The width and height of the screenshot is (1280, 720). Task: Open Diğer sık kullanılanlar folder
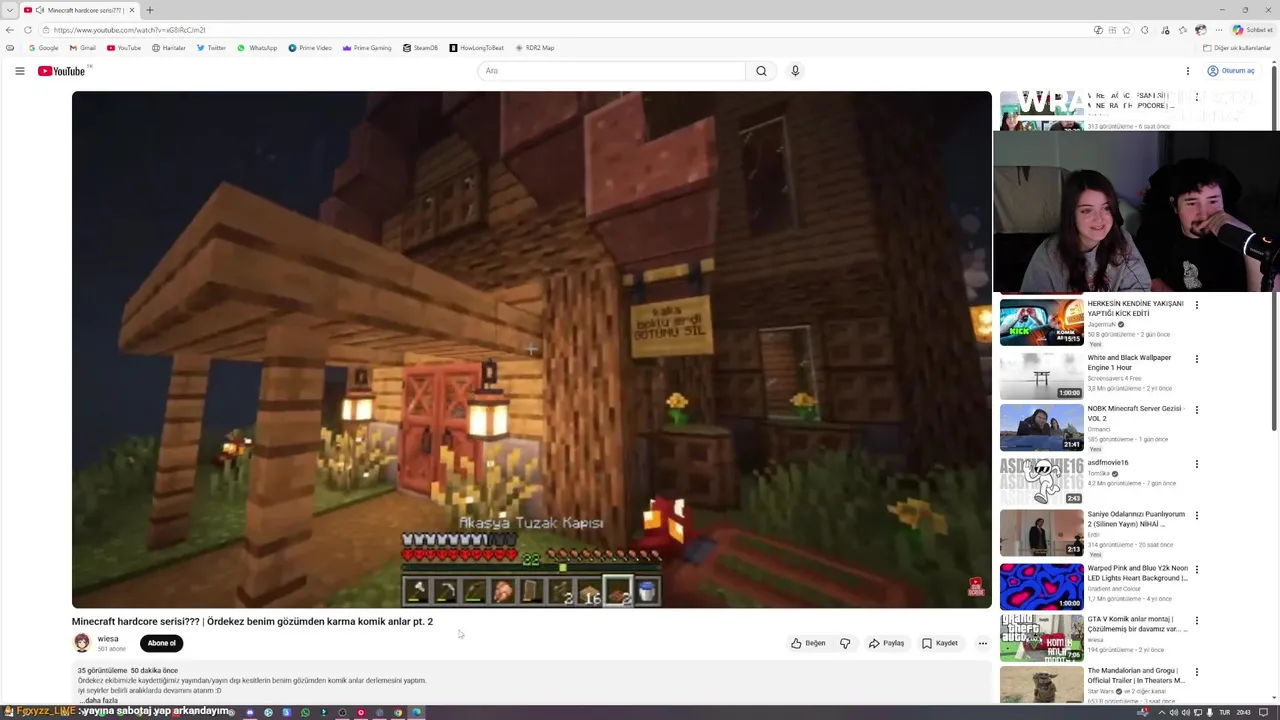[x=1236, y=48]
